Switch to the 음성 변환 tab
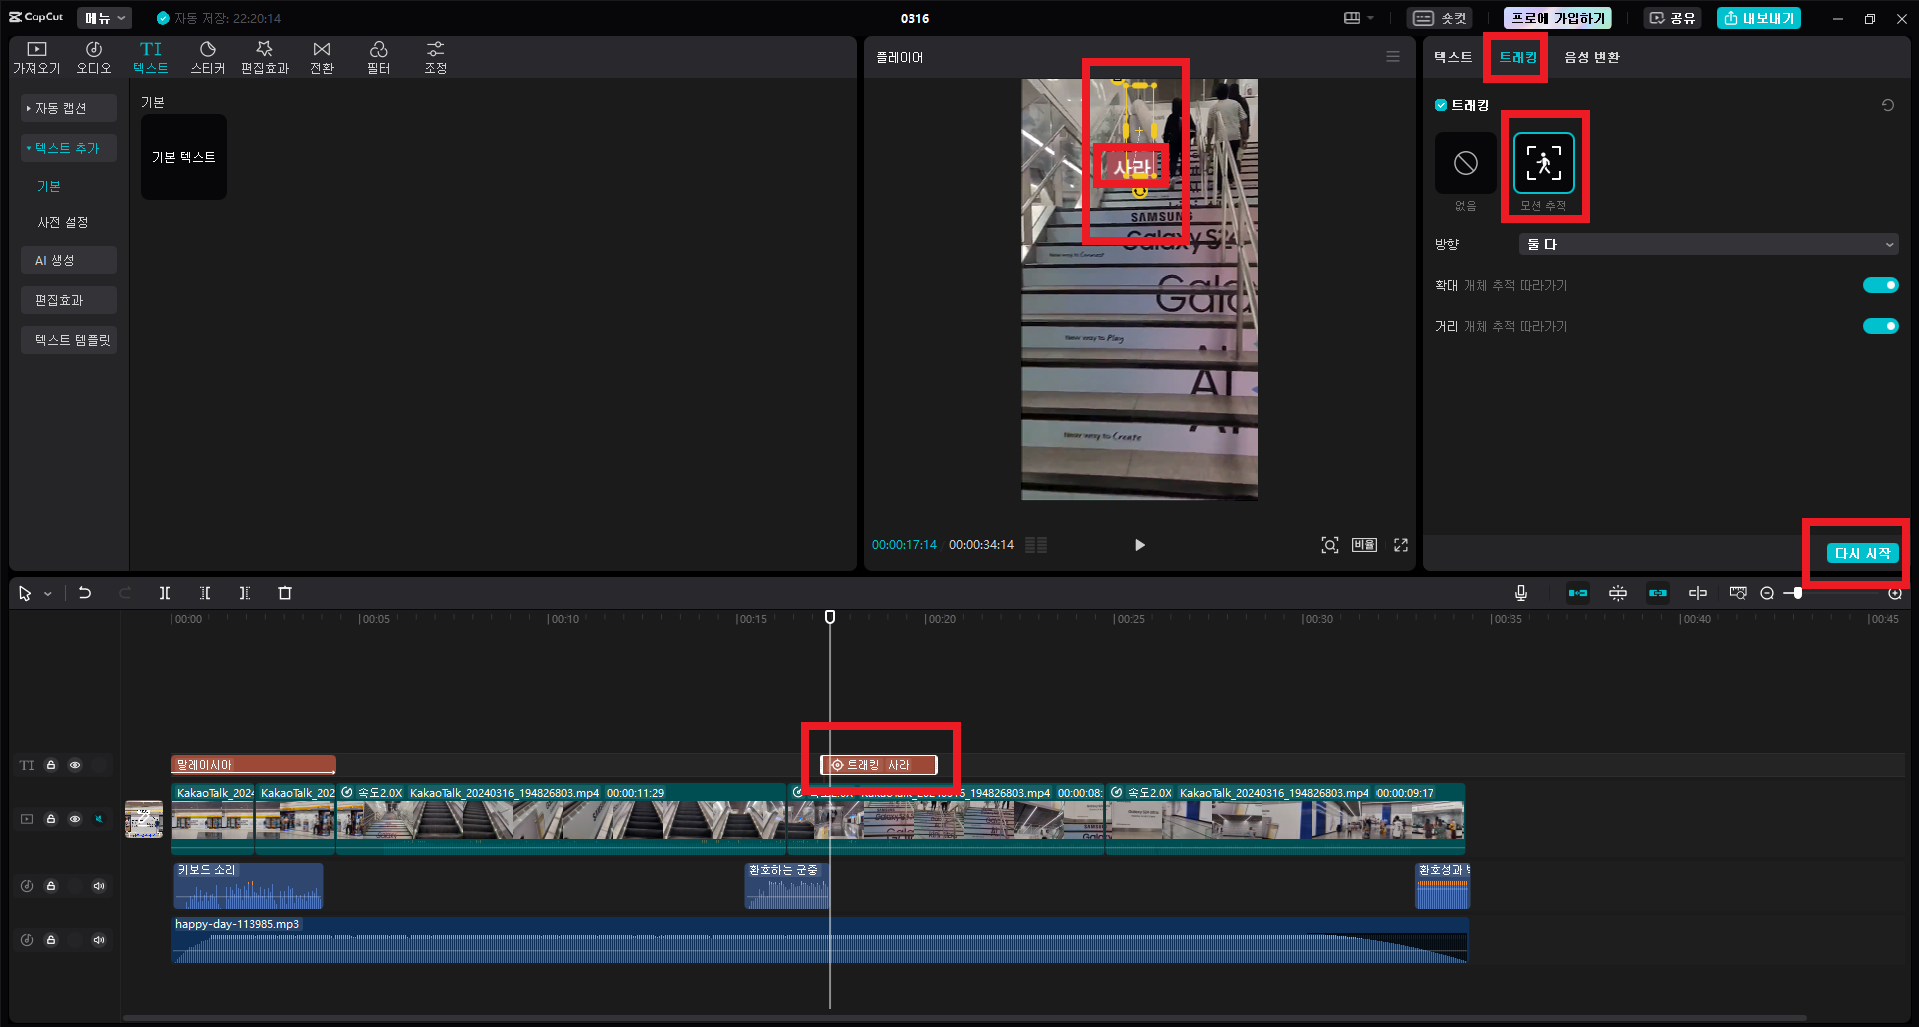1919x1027 pixels. coord(1592,57)
